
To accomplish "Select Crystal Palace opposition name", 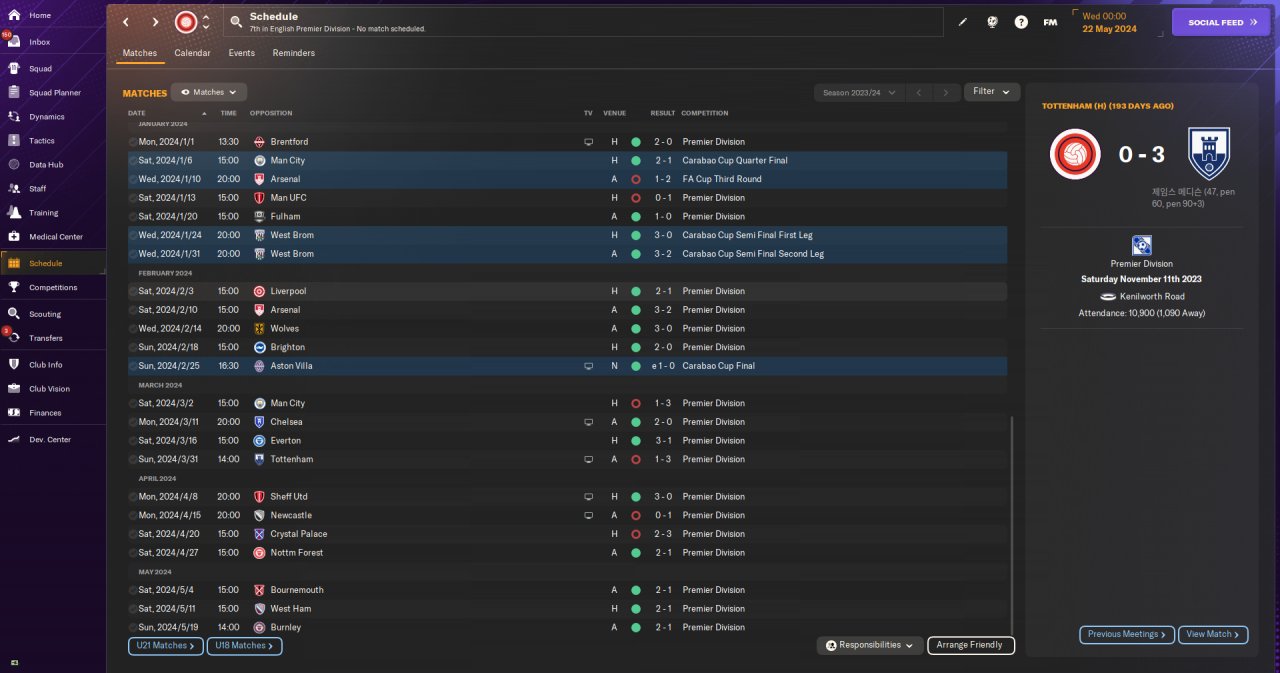I will [x=299, y=534].
